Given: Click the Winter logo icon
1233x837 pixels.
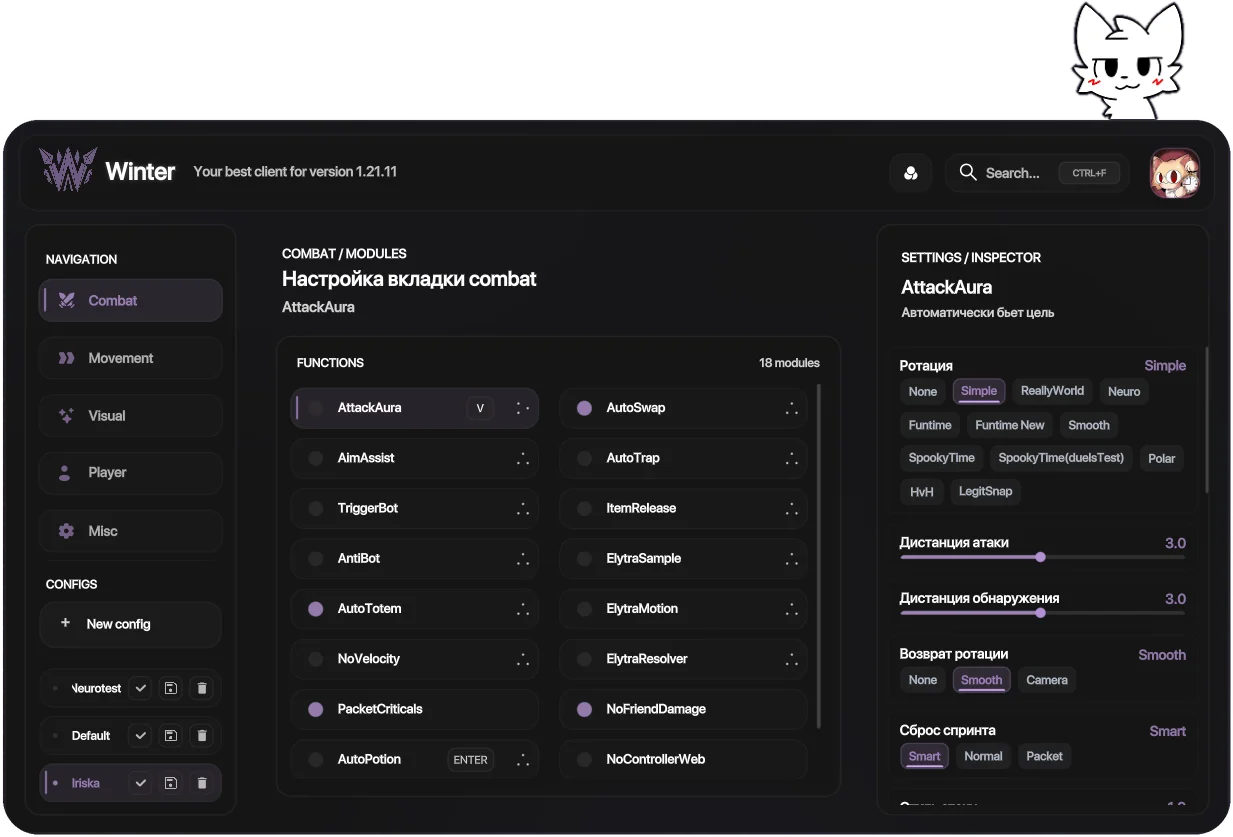Looking at the screenshot, I should tap(68, 170).
